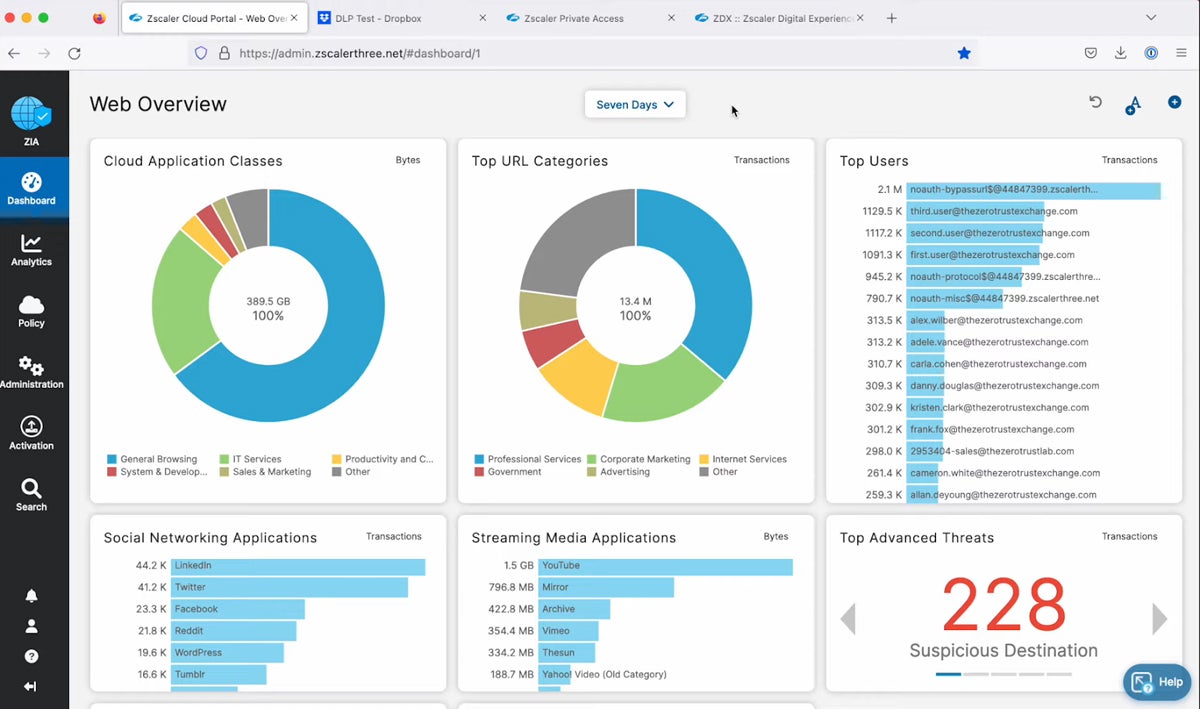Image resolution: width=1200 pixels, height=709 pixels.
Task: Open the Policy section
Action: [31, 312]
